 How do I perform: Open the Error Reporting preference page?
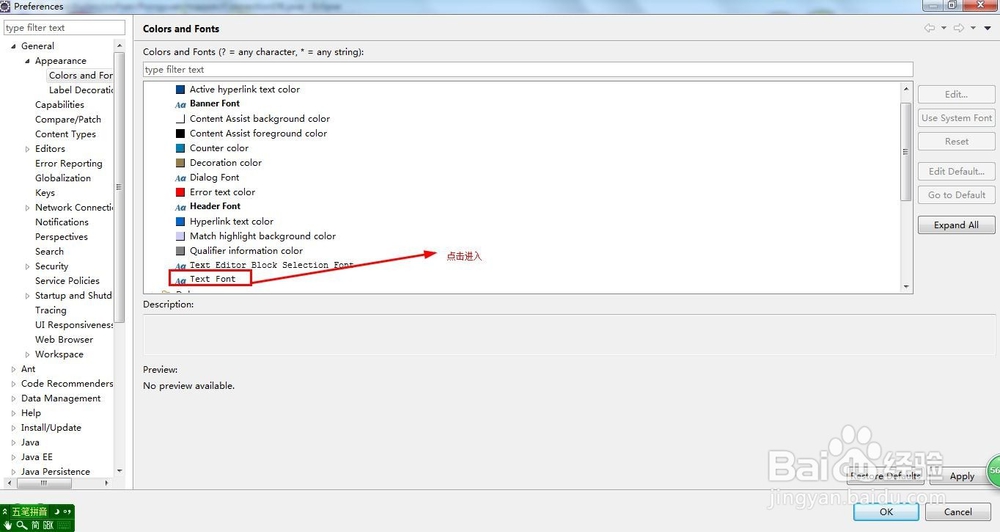(x=68, y=163)
